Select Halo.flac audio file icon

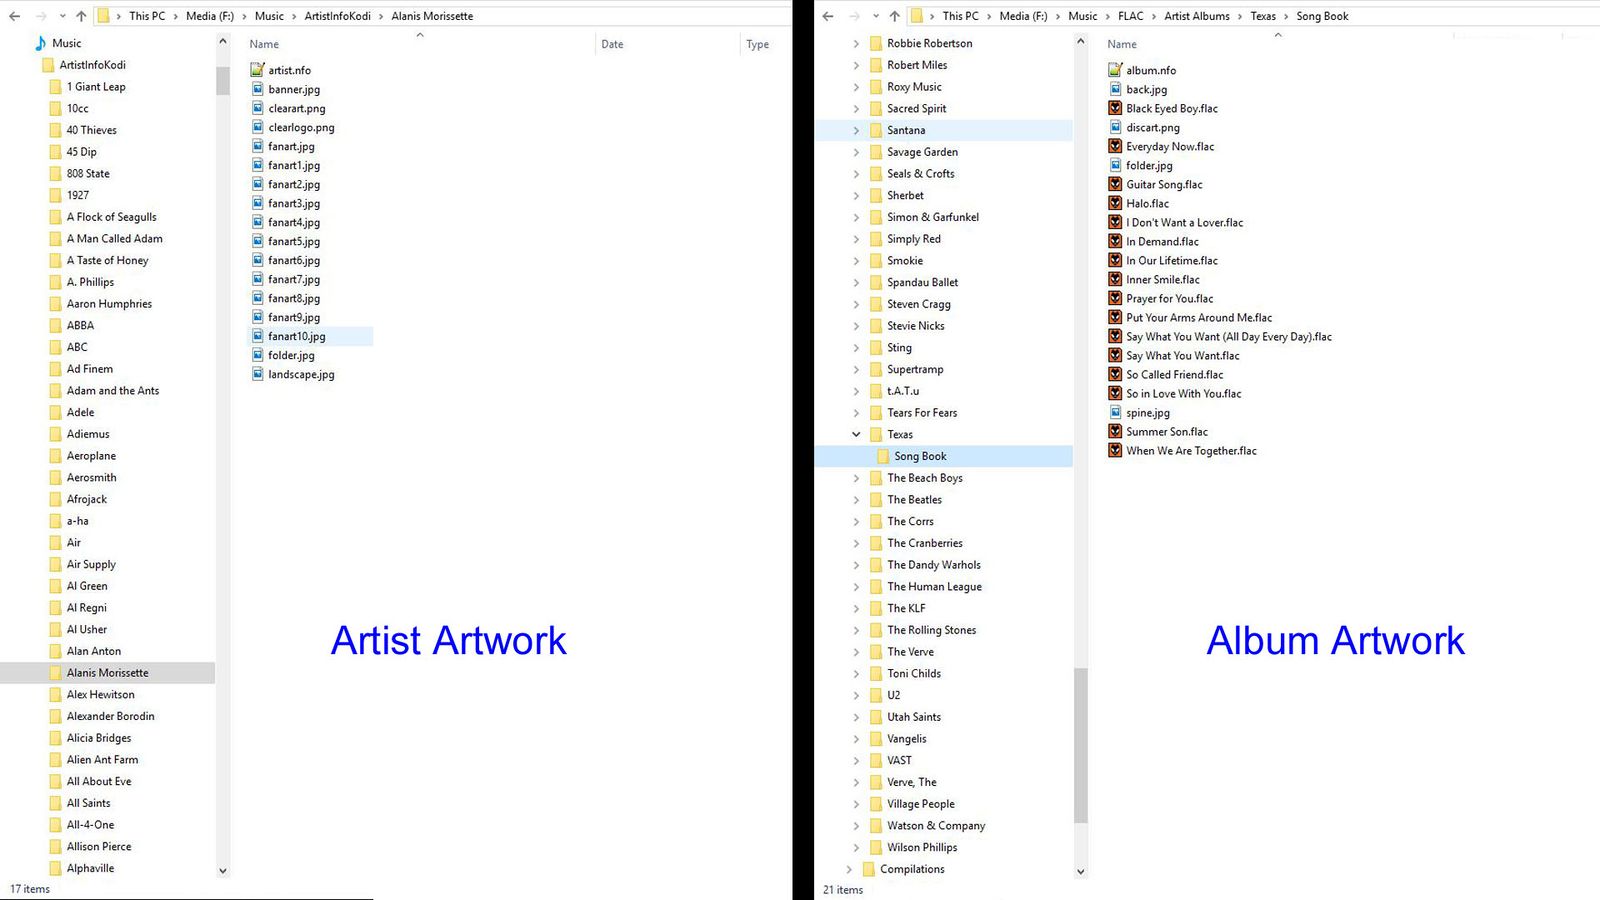click(1115, 203)
